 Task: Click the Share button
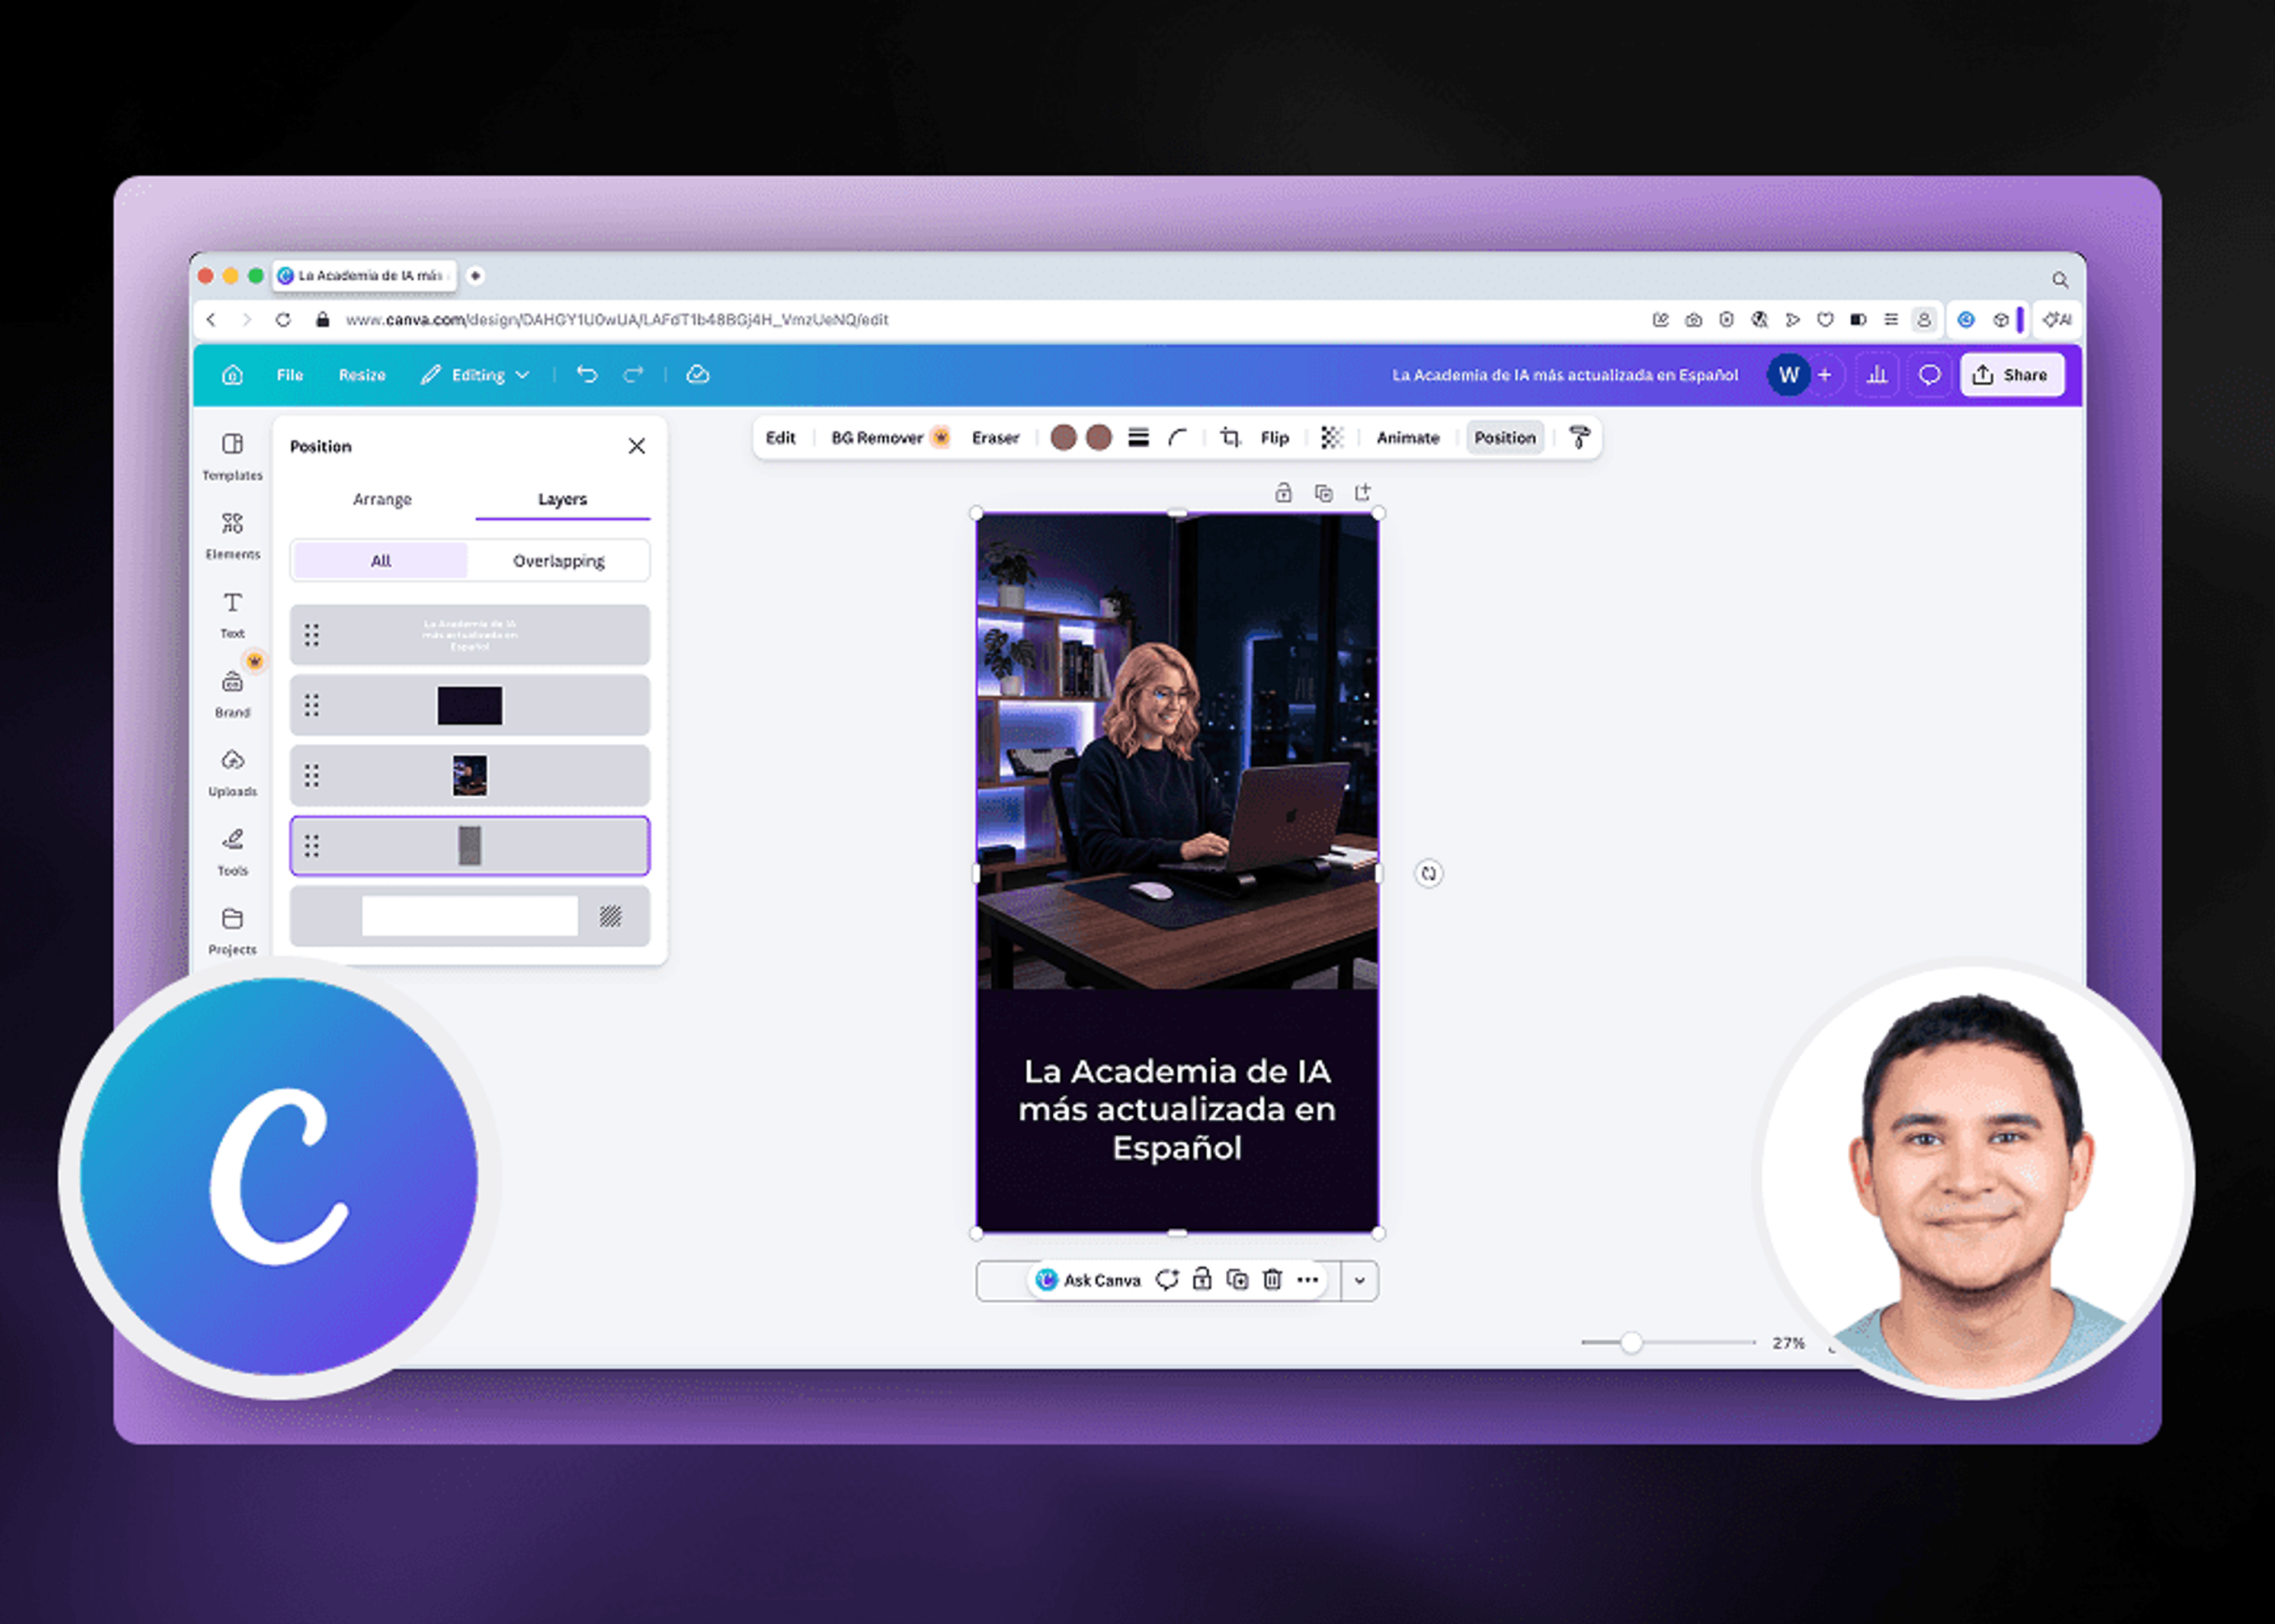2012,374
